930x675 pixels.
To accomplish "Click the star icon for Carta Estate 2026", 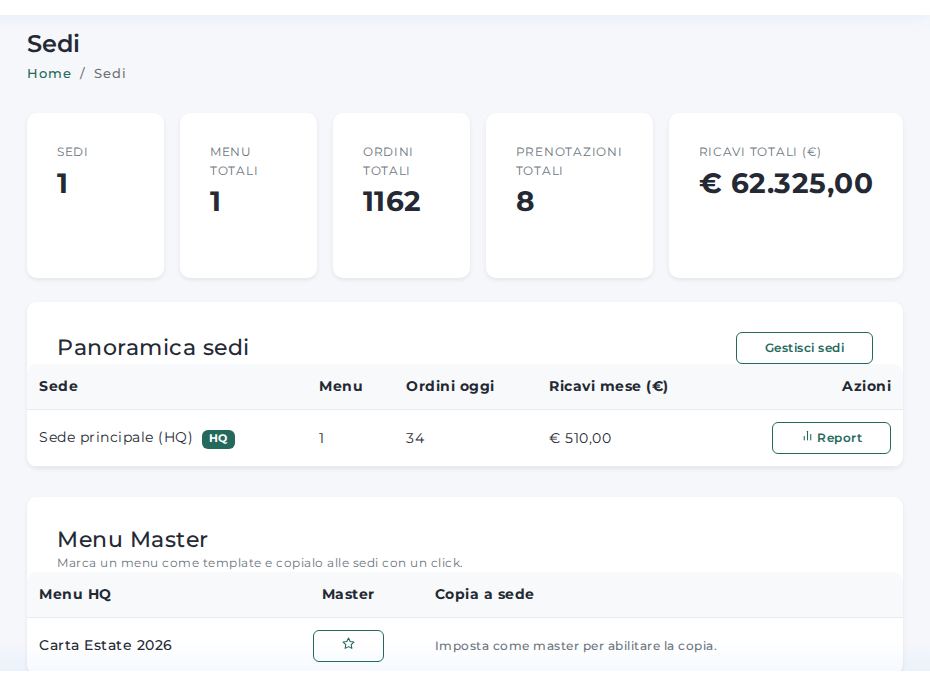I will [348, 645].
